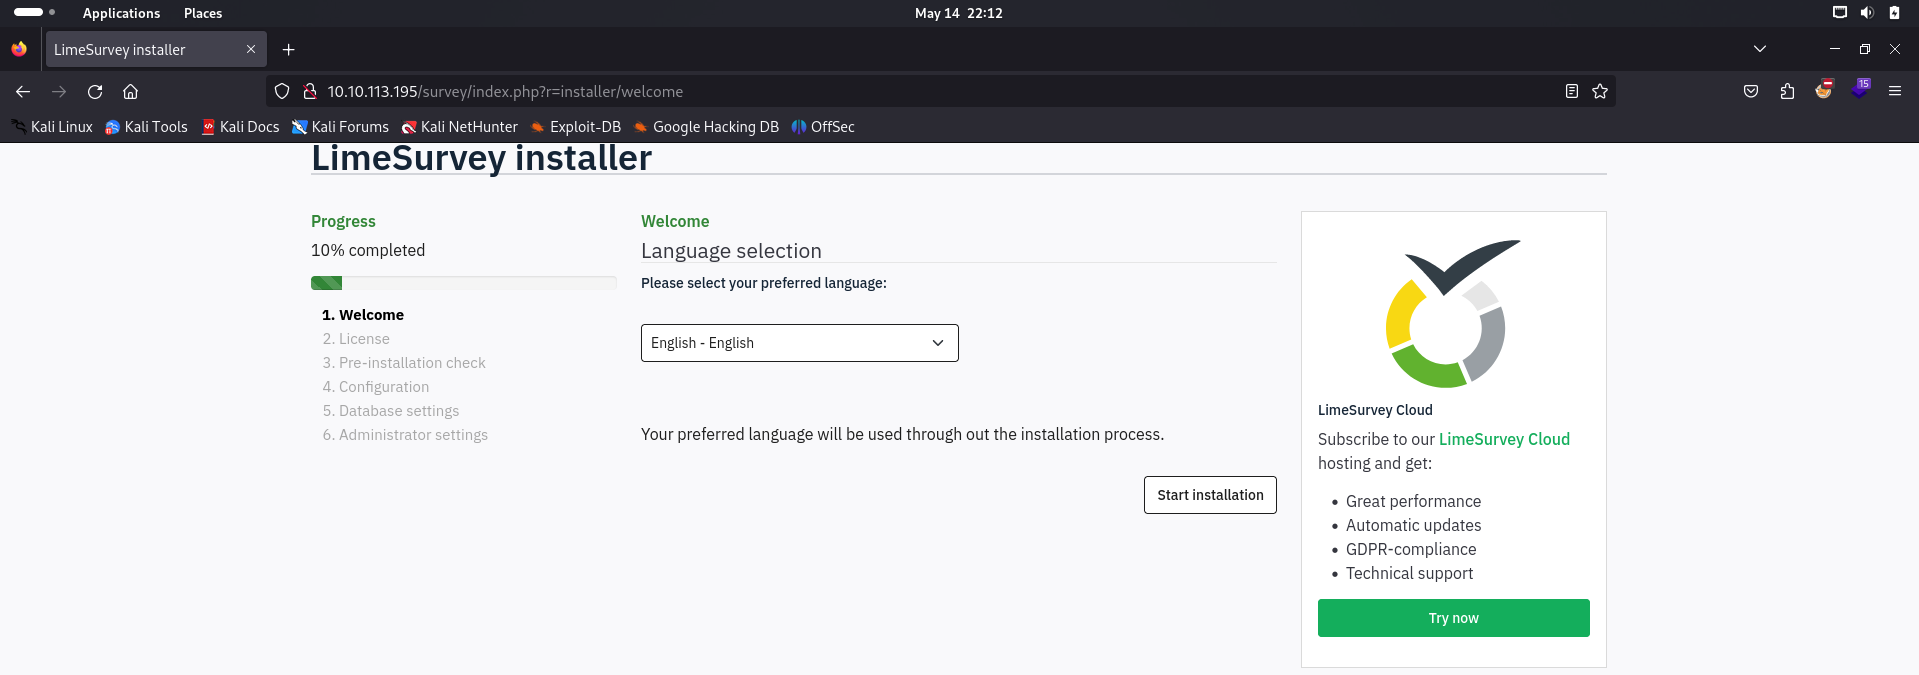Close the LimeSurvey installer tab
The width and height of the screenshot is (1919, 675).
[x=251, y=49]
